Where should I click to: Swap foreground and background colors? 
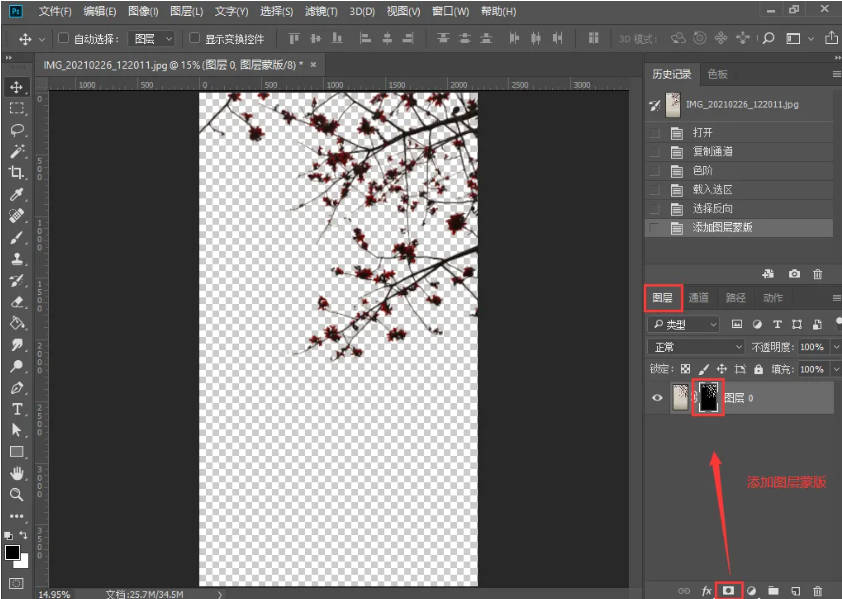[x=24, y=535]
